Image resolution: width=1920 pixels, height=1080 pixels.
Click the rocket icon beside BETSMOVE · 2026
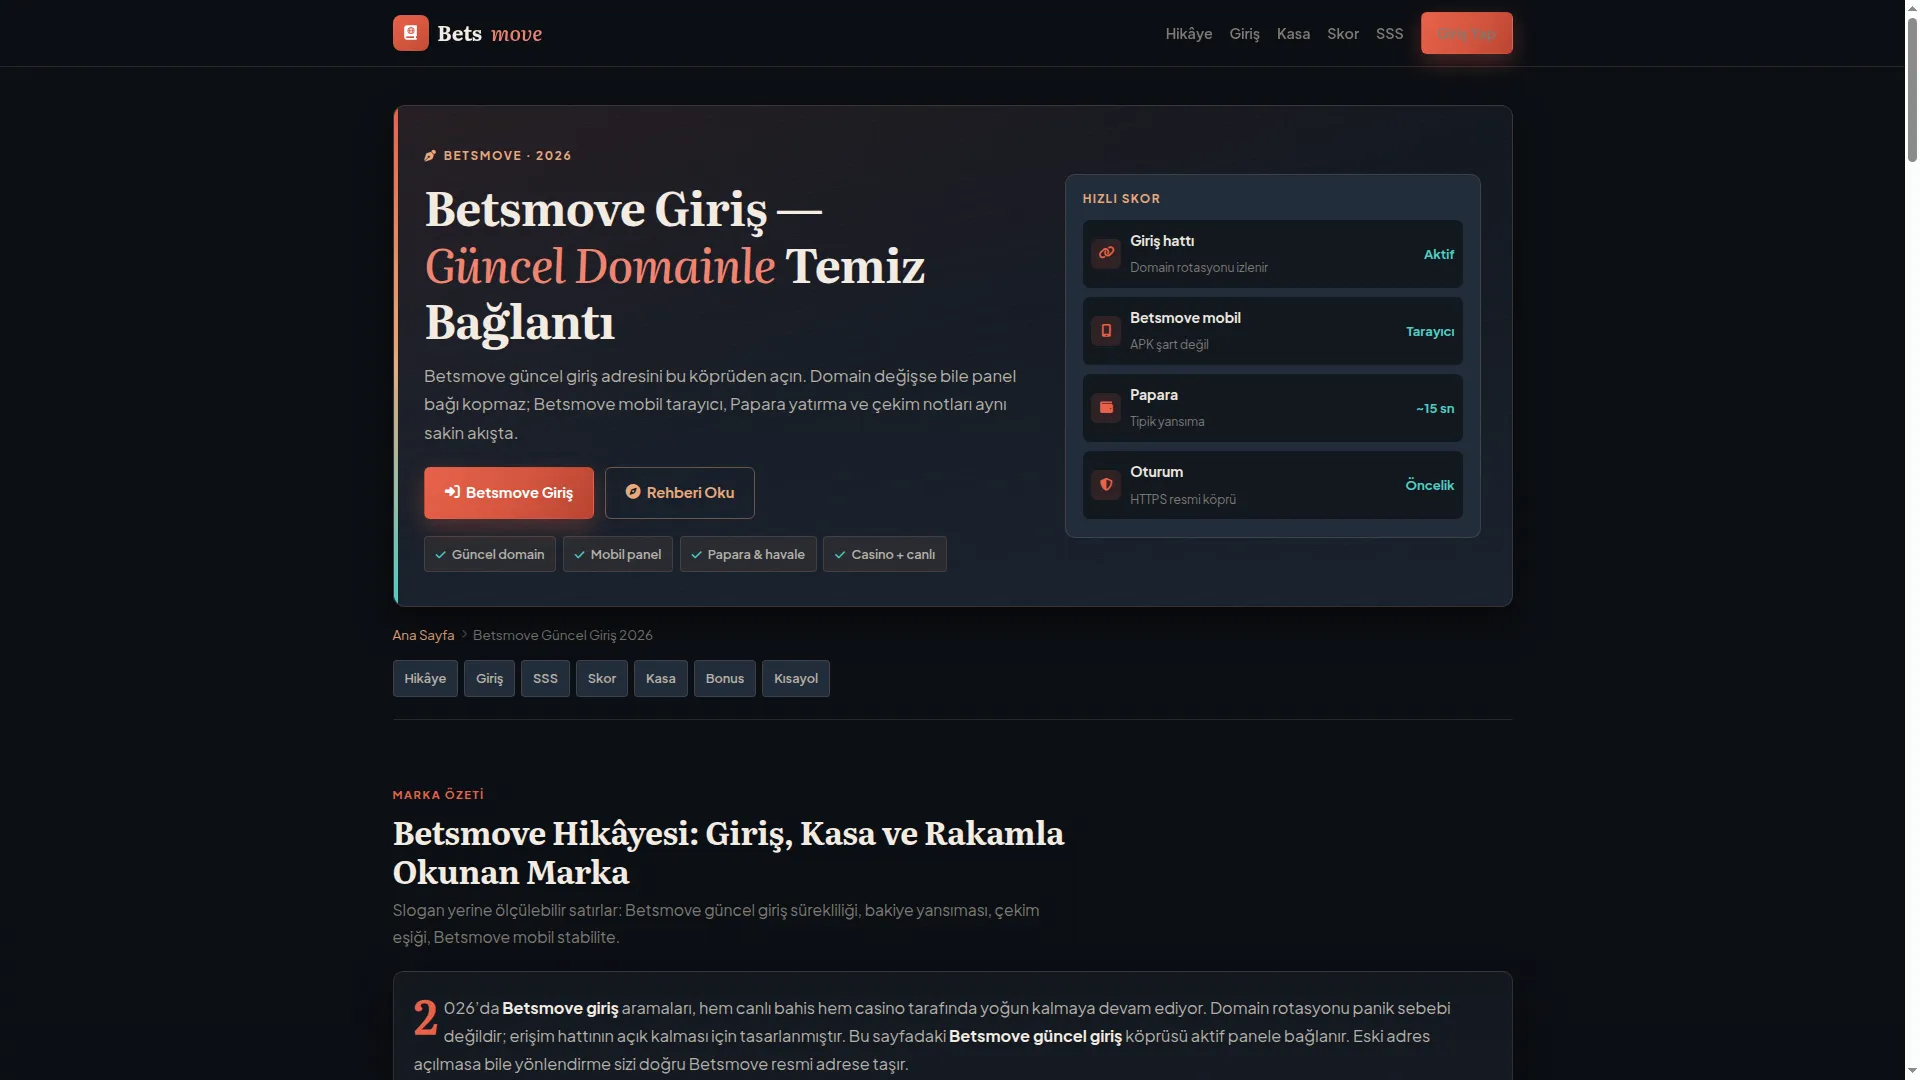pos(430,156)
